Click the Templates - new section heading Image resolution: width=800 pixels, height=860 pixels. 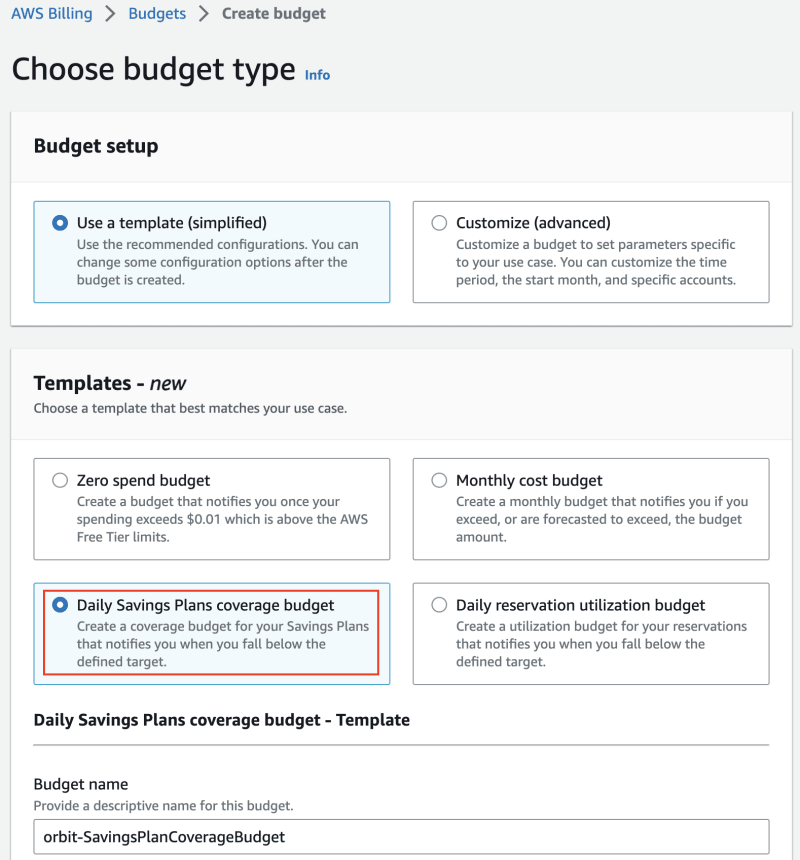[x=110, y=383]
